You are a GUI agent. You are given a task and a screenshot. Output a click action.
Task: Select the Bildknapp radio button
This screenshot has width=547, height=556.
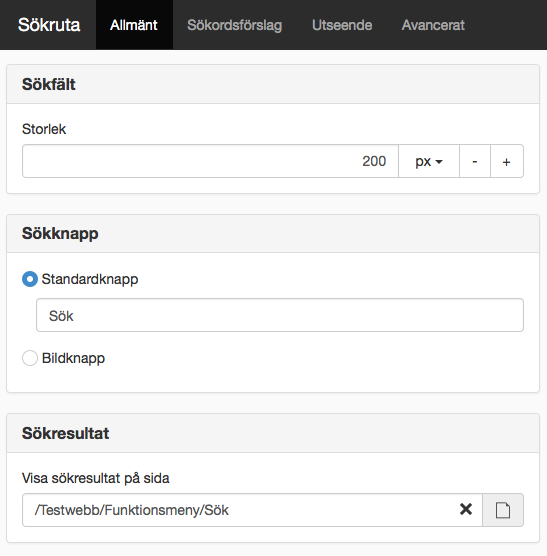tap(30, 358)
